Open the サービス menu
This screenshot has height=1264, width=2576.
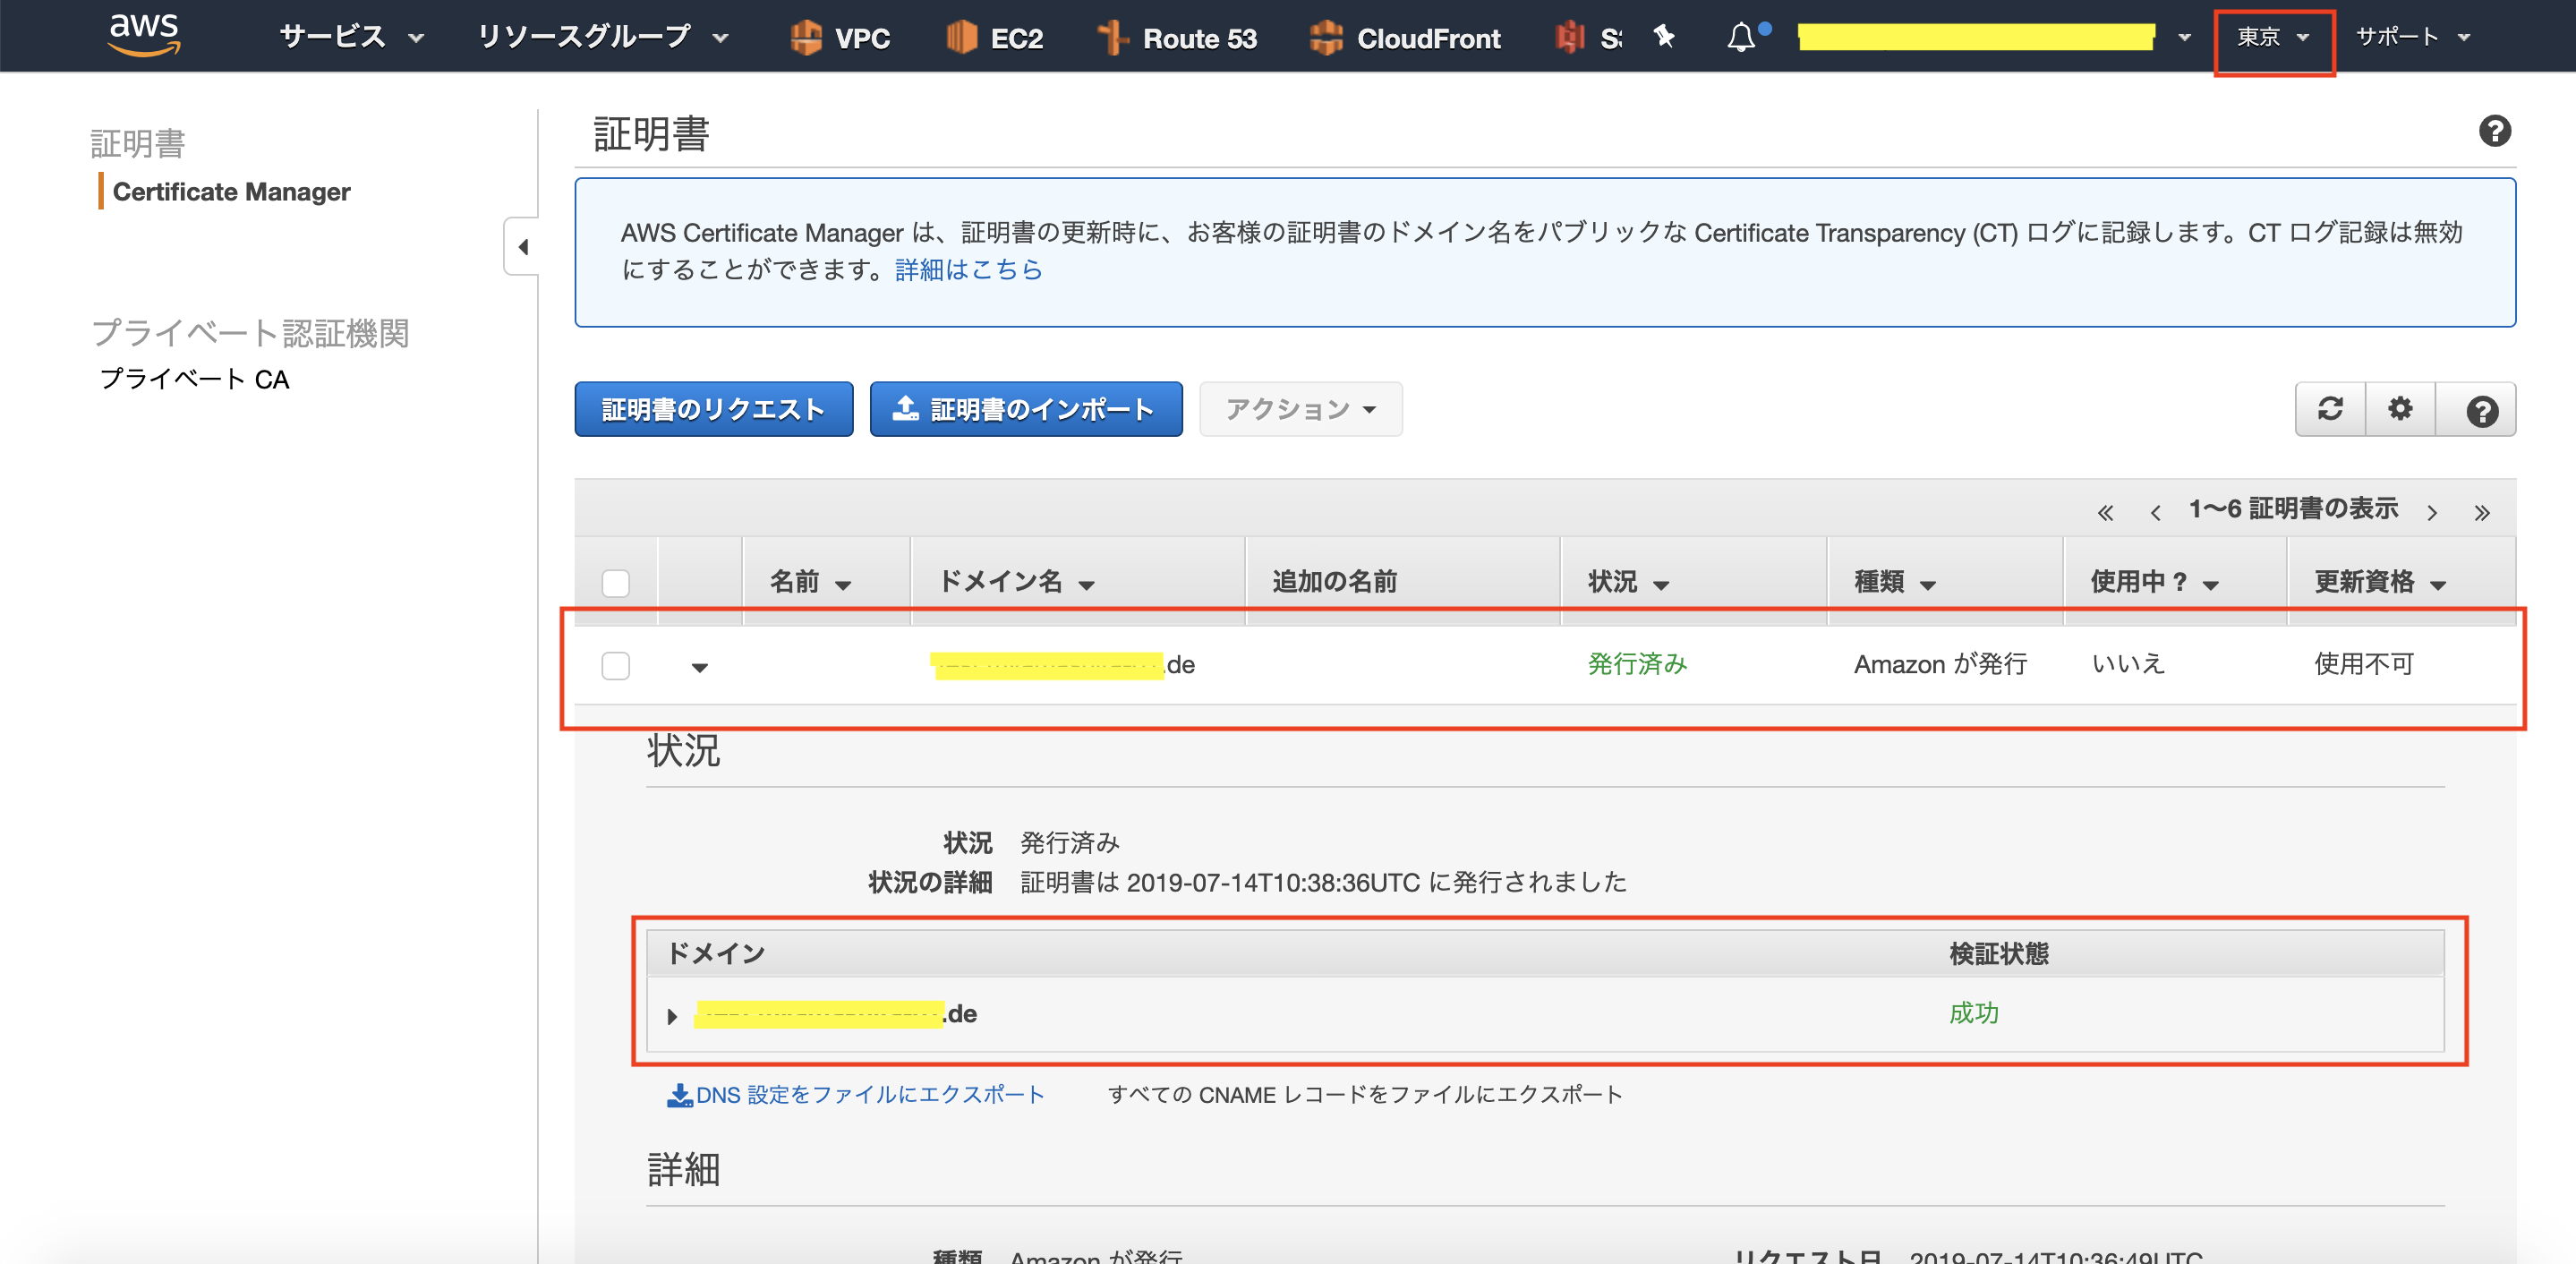click(x=351, y=37)
